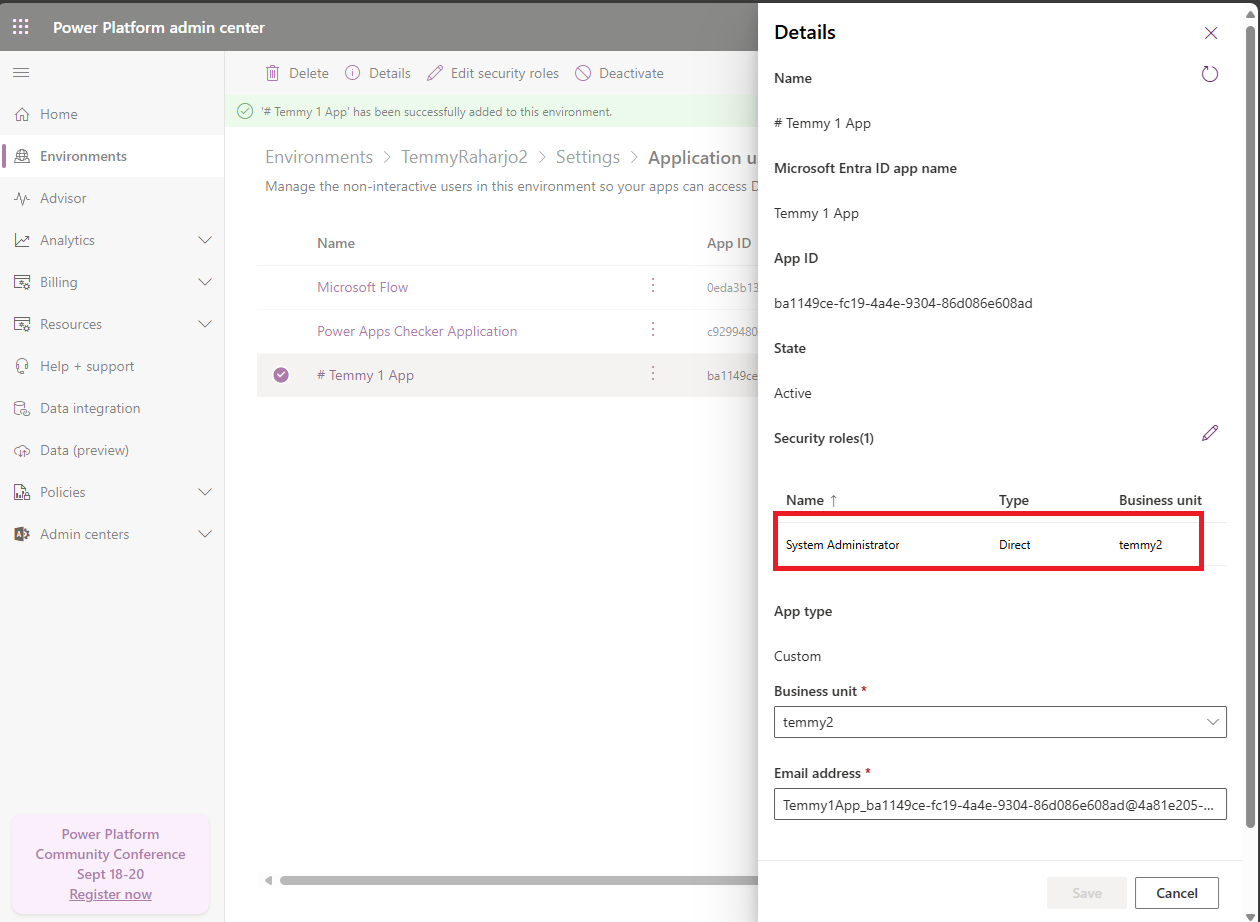The height and width of the screenshot is (922, 1260).
Task: Click the Billing icon in sidebar
Action: point(22,282)
